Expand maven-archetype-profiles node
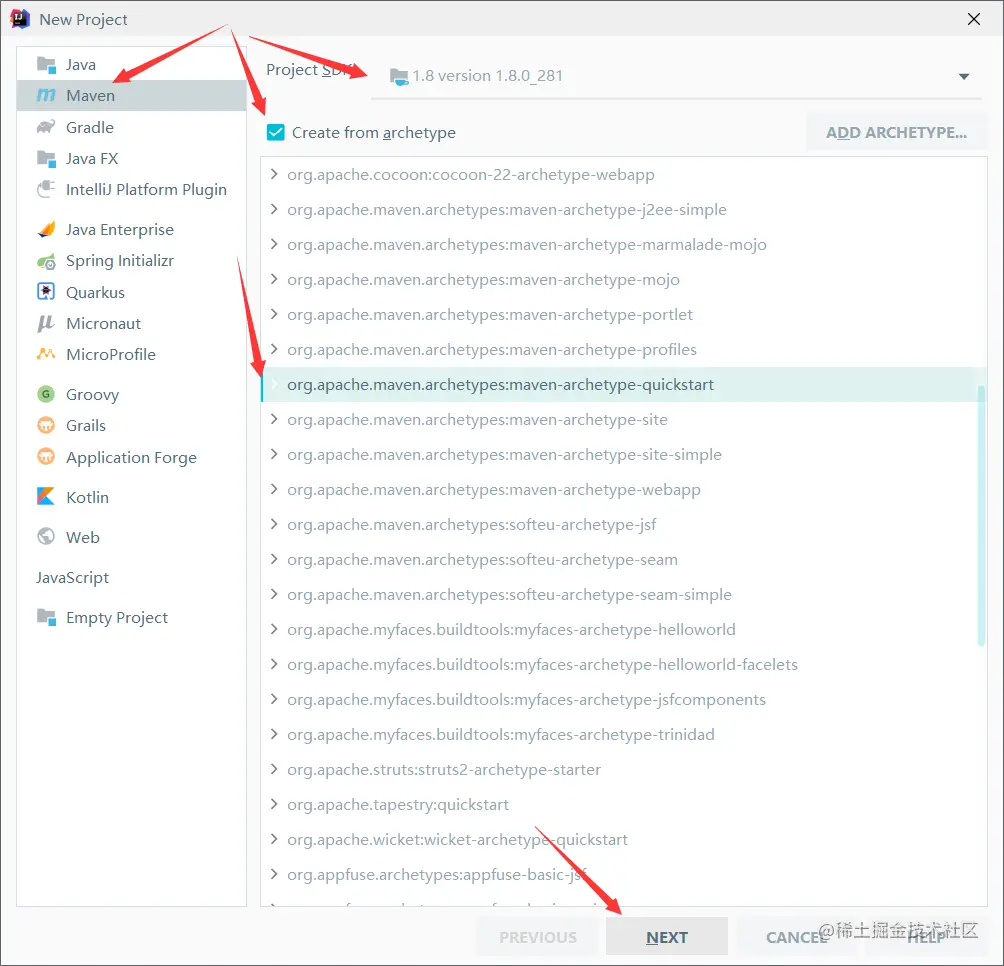The image size is (1004, 966). [274, 349]
